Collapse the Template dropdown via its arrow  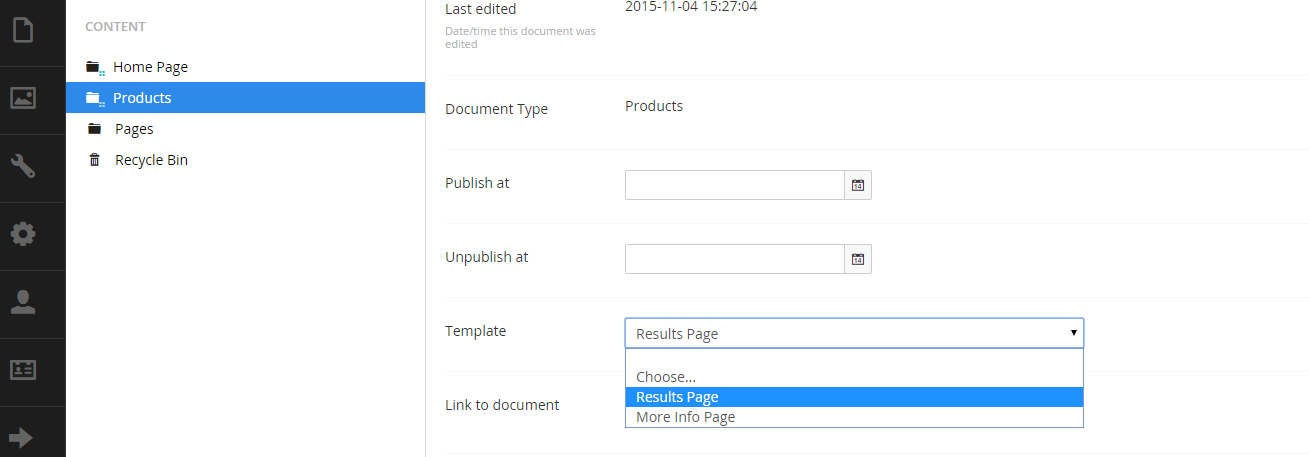[x=1073, y=333]
